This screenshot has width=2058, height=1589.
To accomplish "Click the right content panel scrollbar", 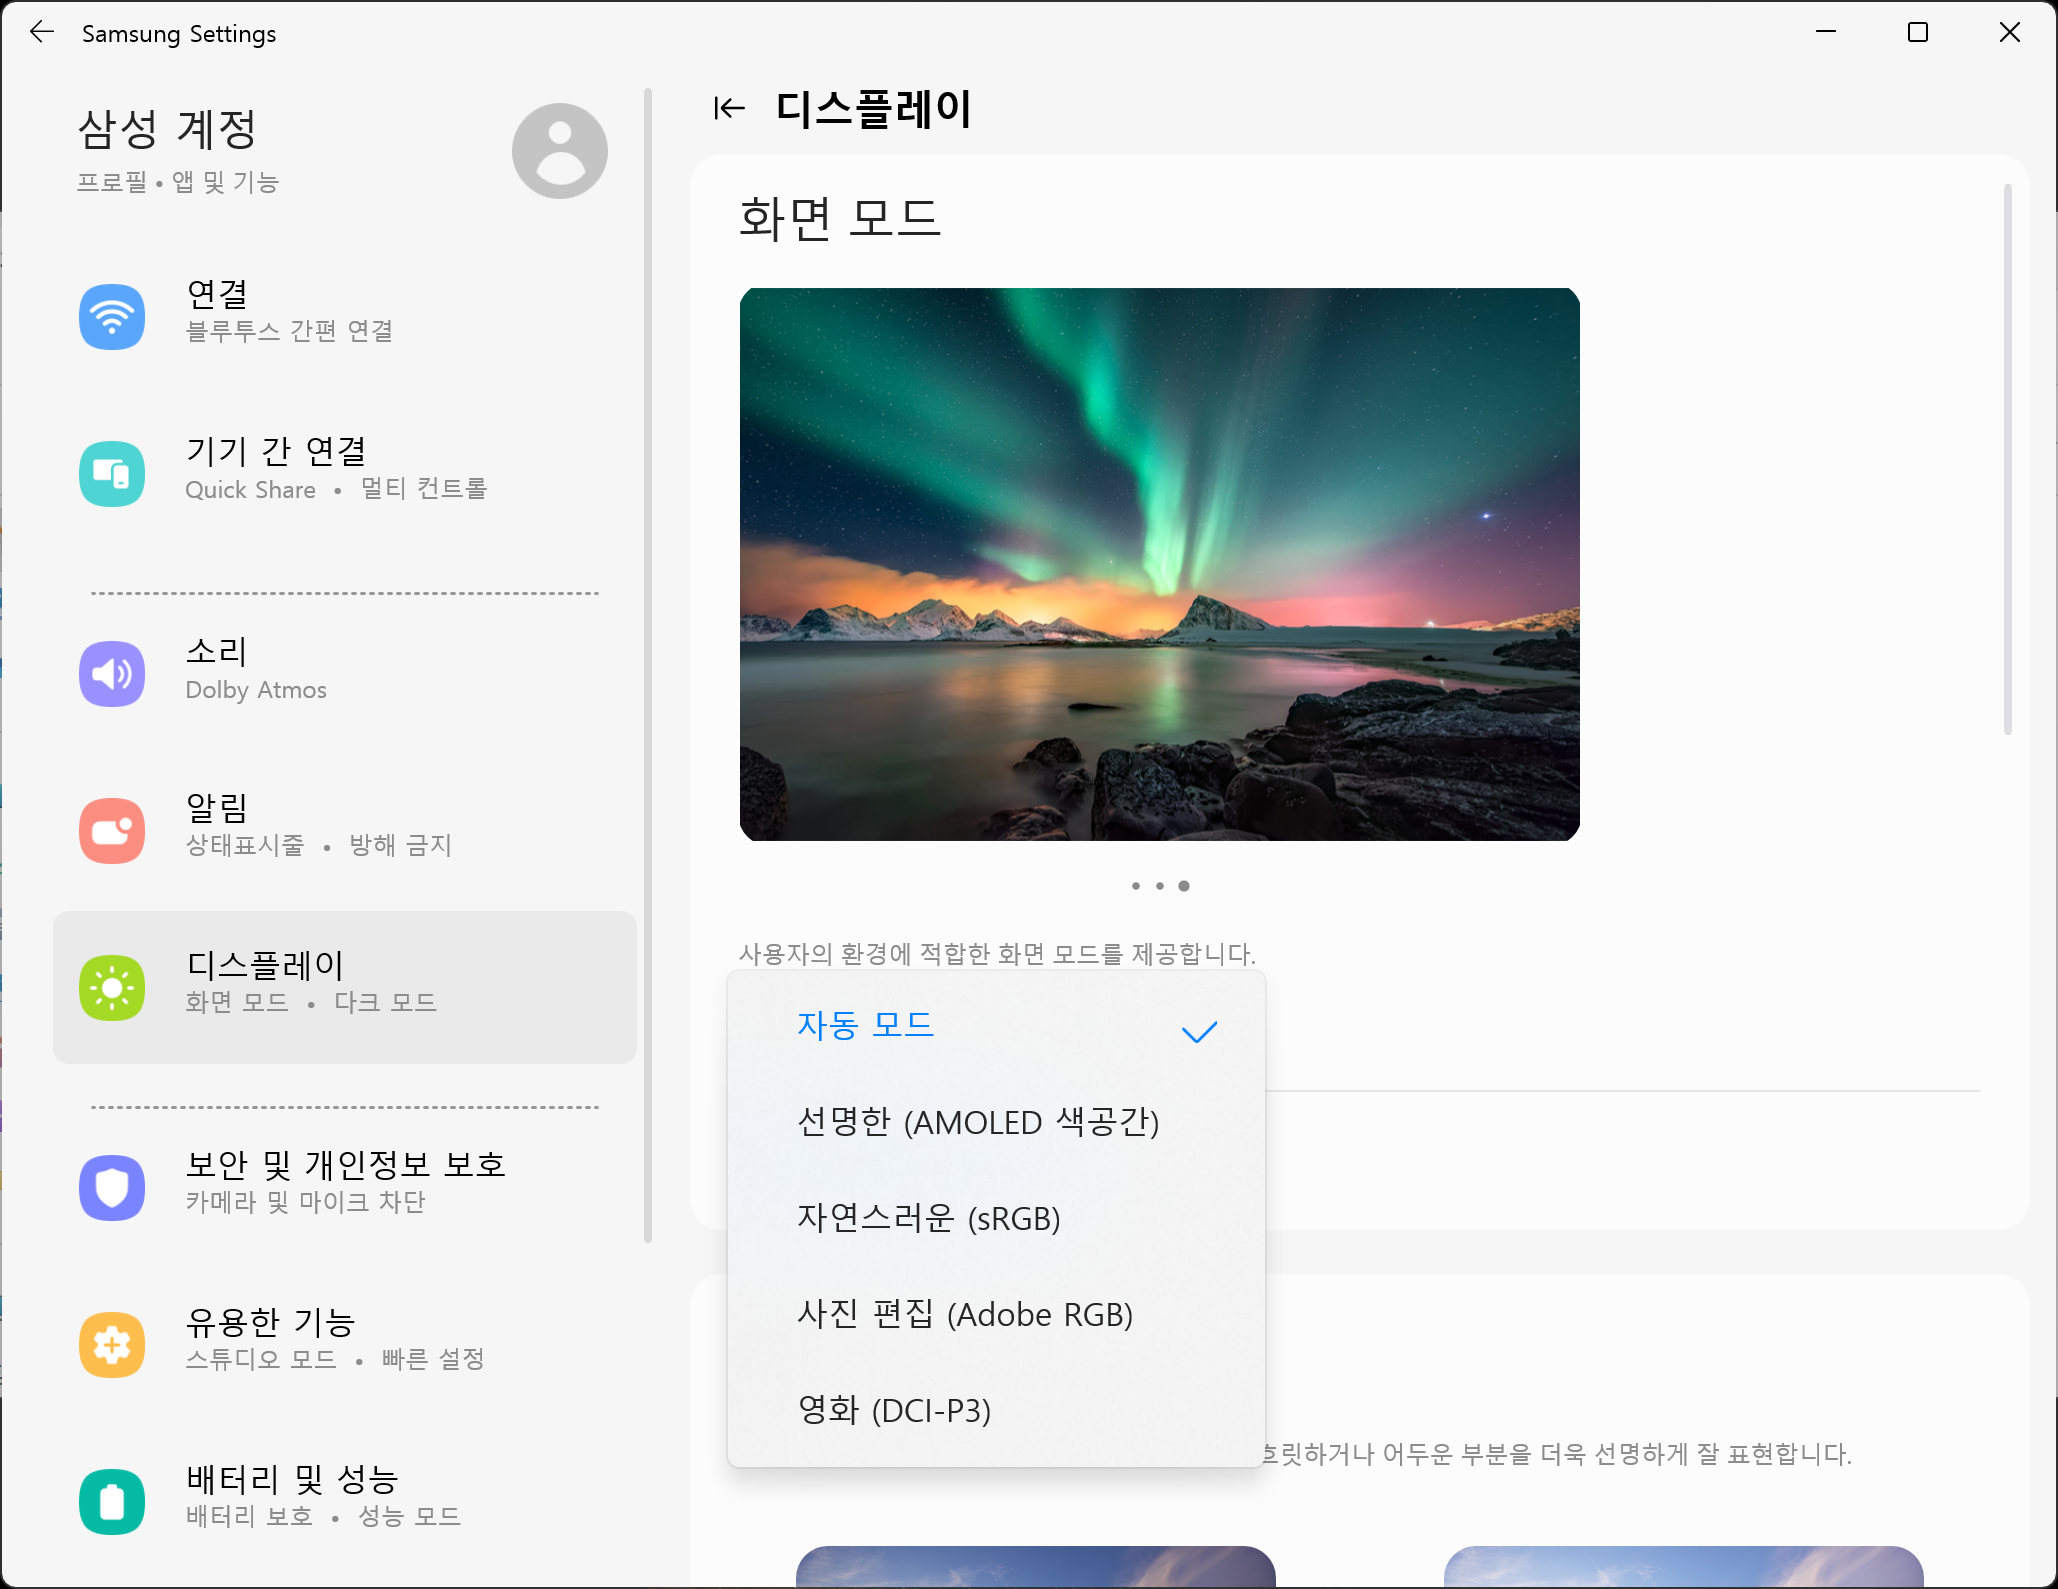I will click(x=2008, y=460).
